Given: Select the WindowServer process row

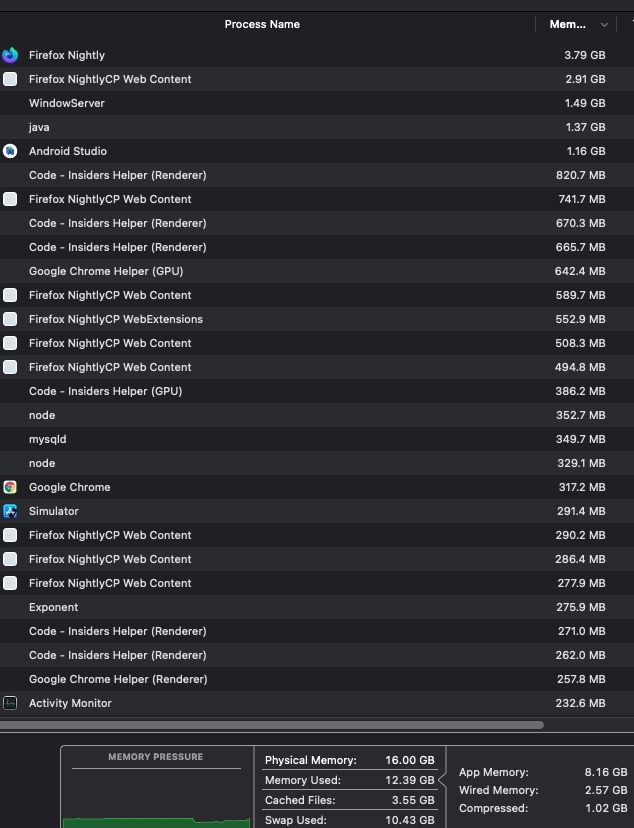Looking at the screenshot, I should 317,103.
